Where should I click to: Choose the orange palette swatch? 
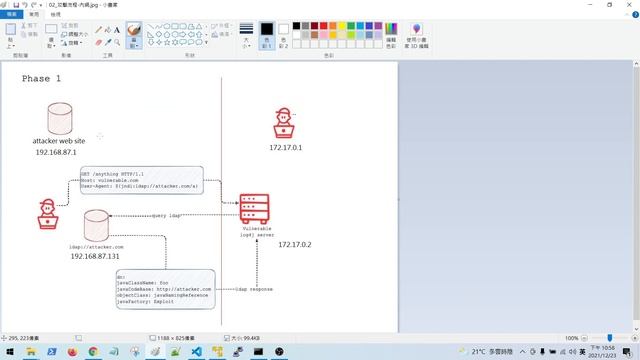333,26
